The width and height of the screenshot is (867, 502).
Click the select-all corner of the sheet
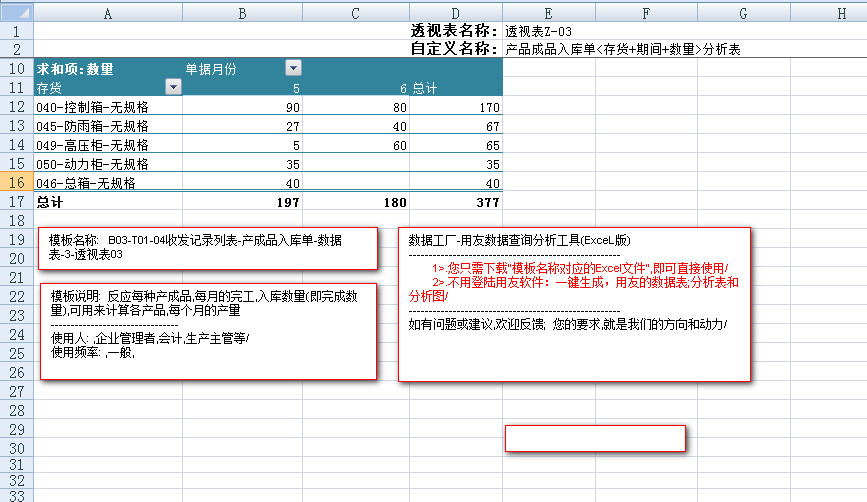pos(17,12)
